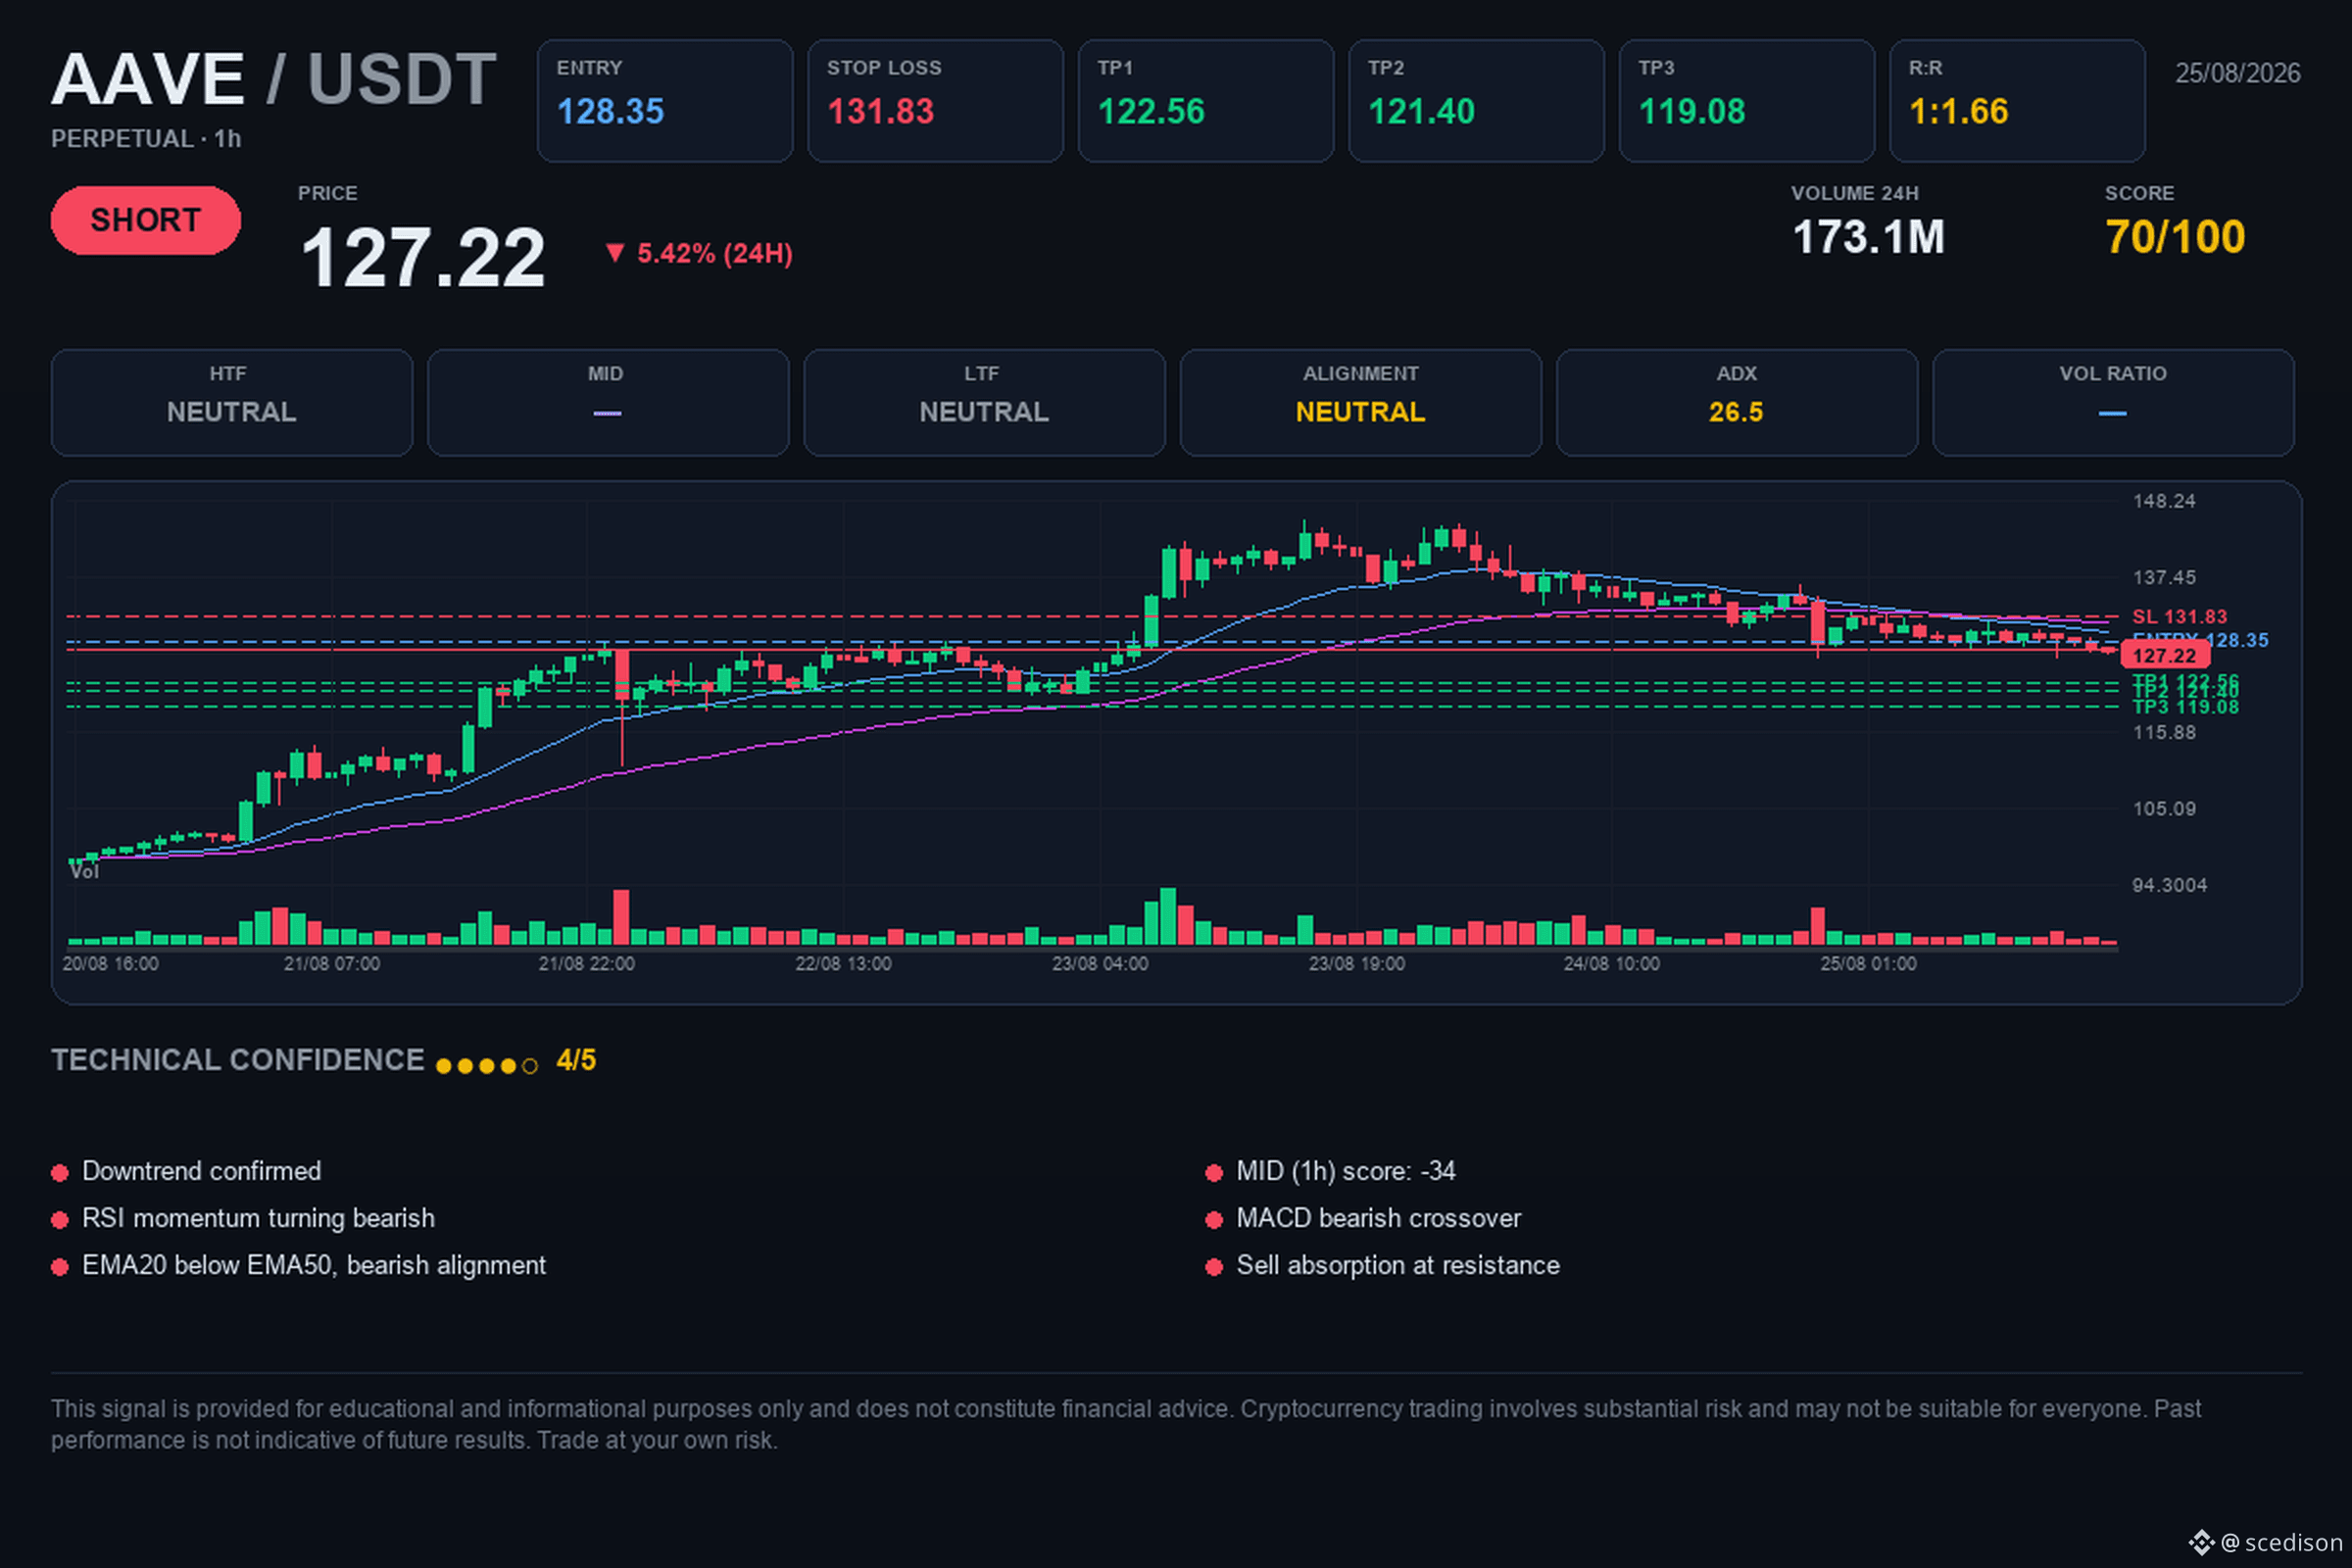The image size is (2352, 1568).
Task: Select the VOL RATIO card
Action: point(2114,403)
